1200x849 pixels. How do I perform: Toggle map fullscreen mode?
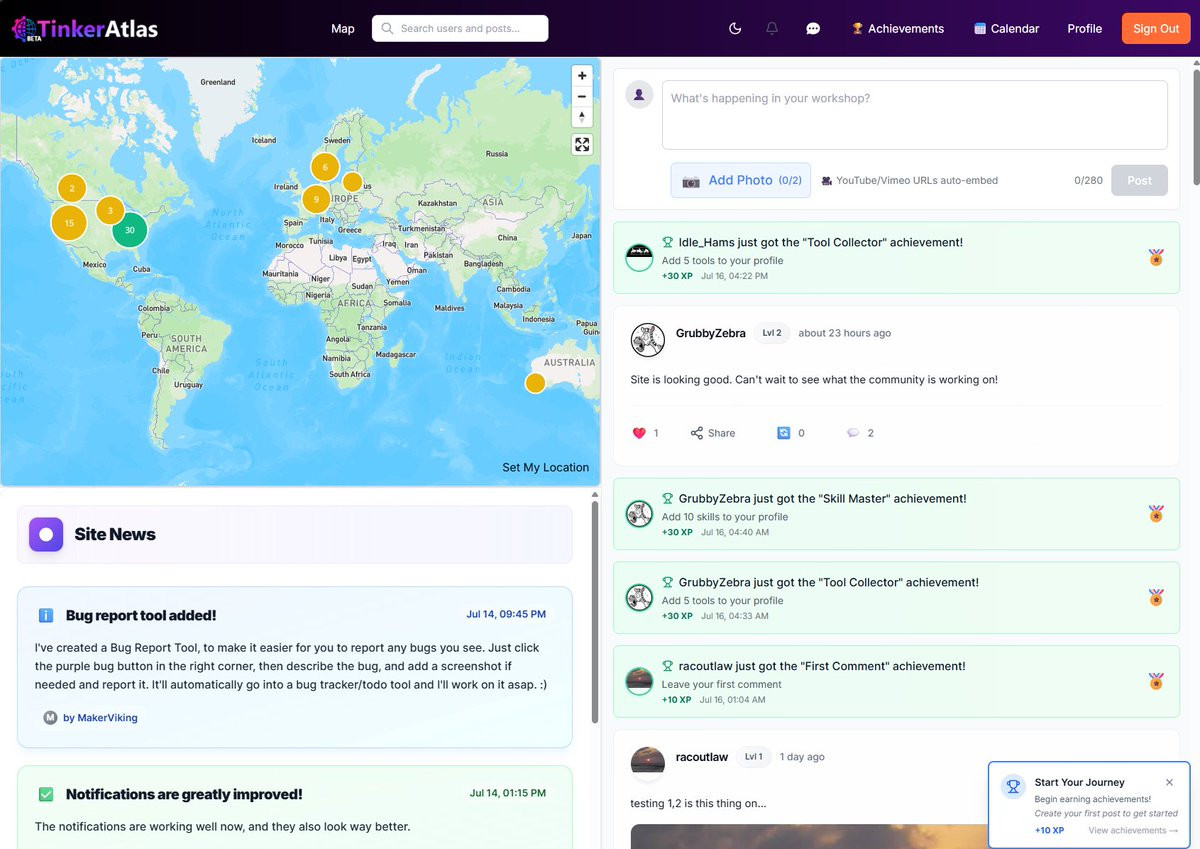(x=582, y=145)
